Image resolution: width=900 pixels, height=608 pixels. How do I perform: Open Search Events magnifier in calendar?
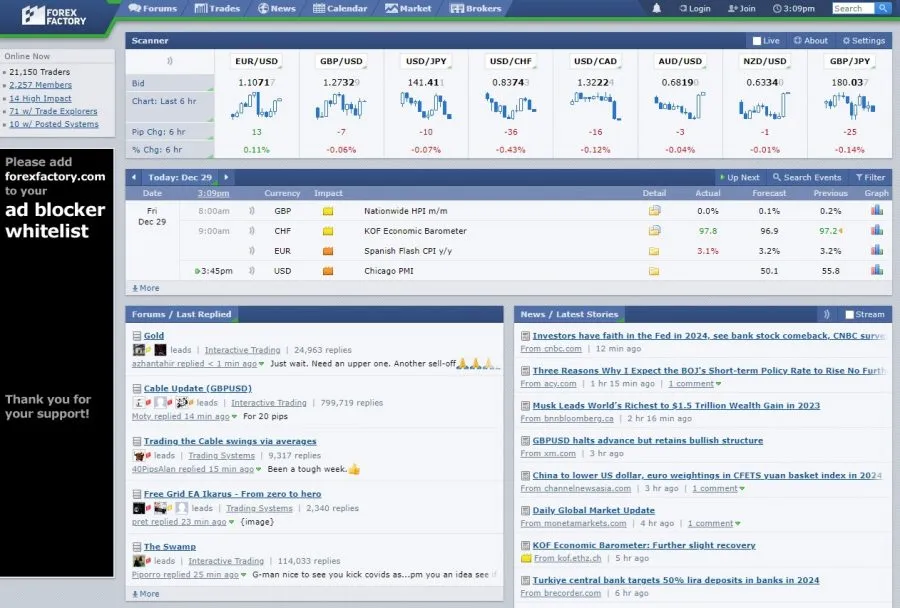[x=806, y=177]
